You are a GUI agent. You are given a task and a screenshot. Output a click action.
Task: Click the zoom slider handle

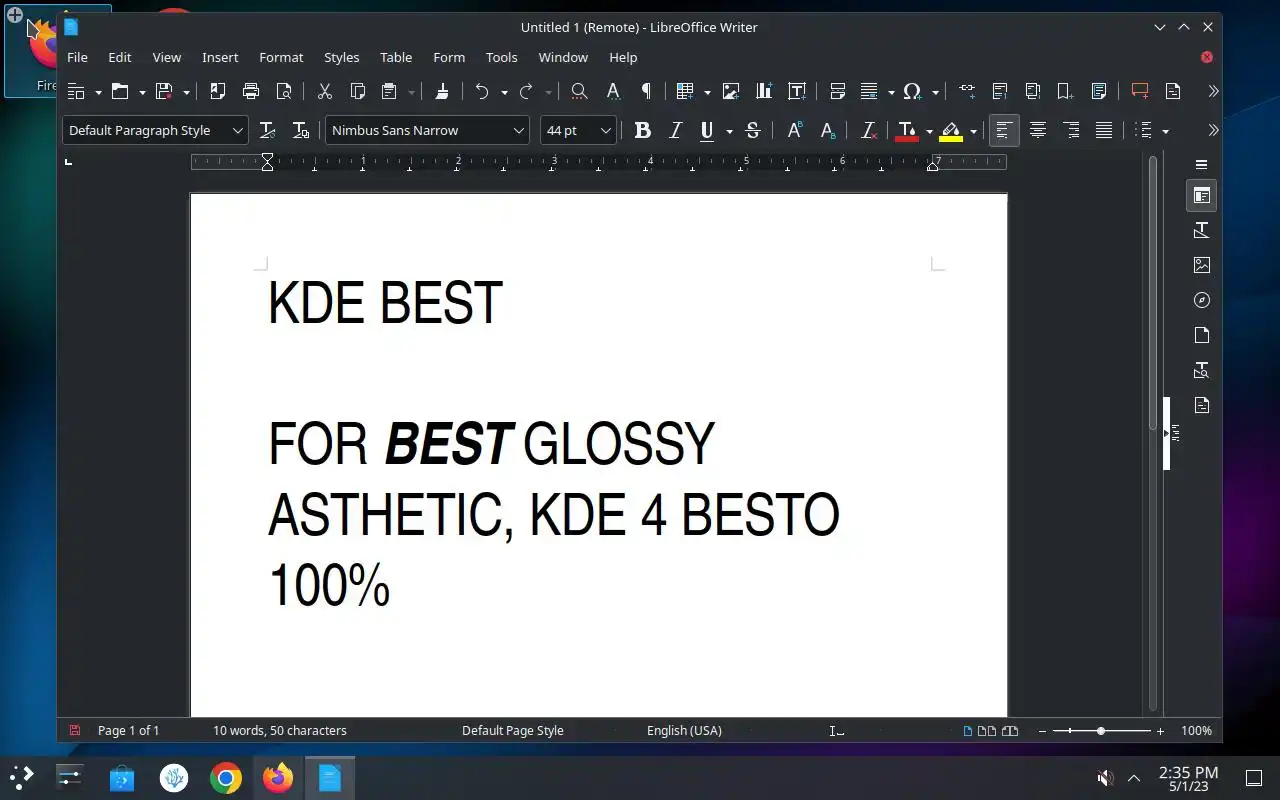(x=1100, y=731)
